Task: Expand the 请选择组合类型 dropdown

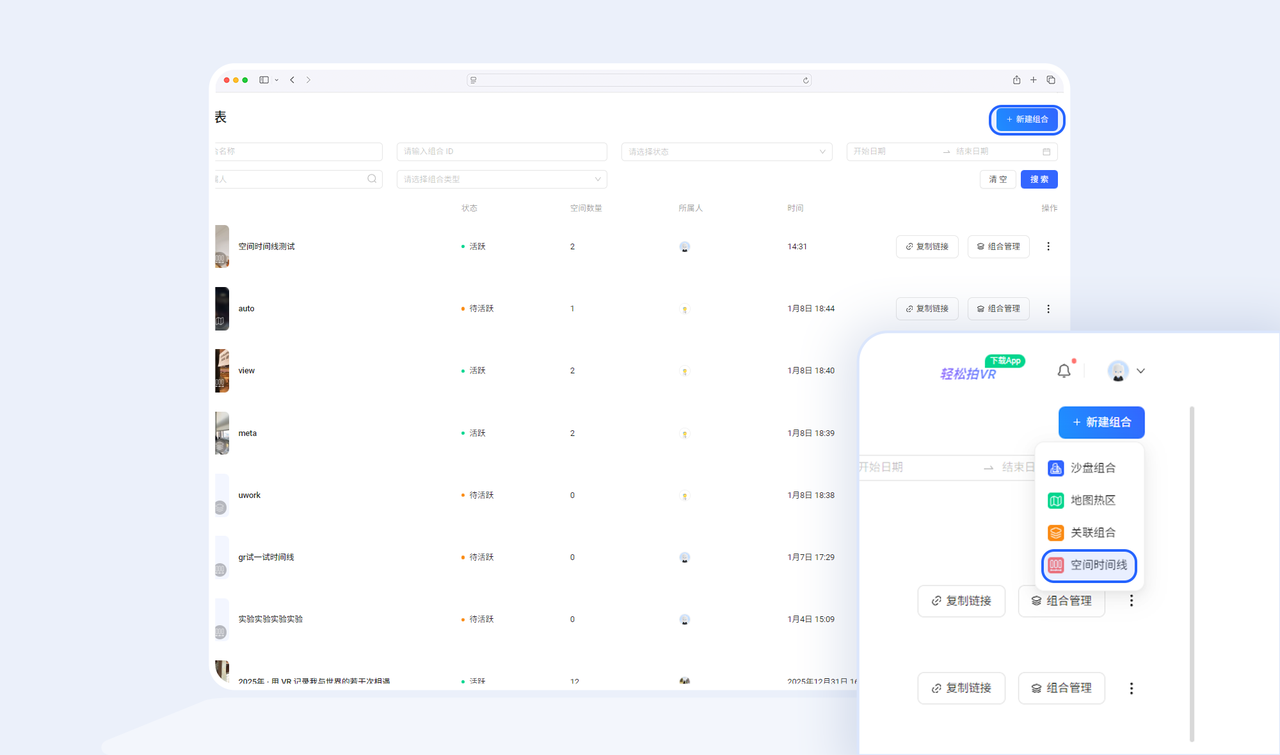Action: point(501,179)
